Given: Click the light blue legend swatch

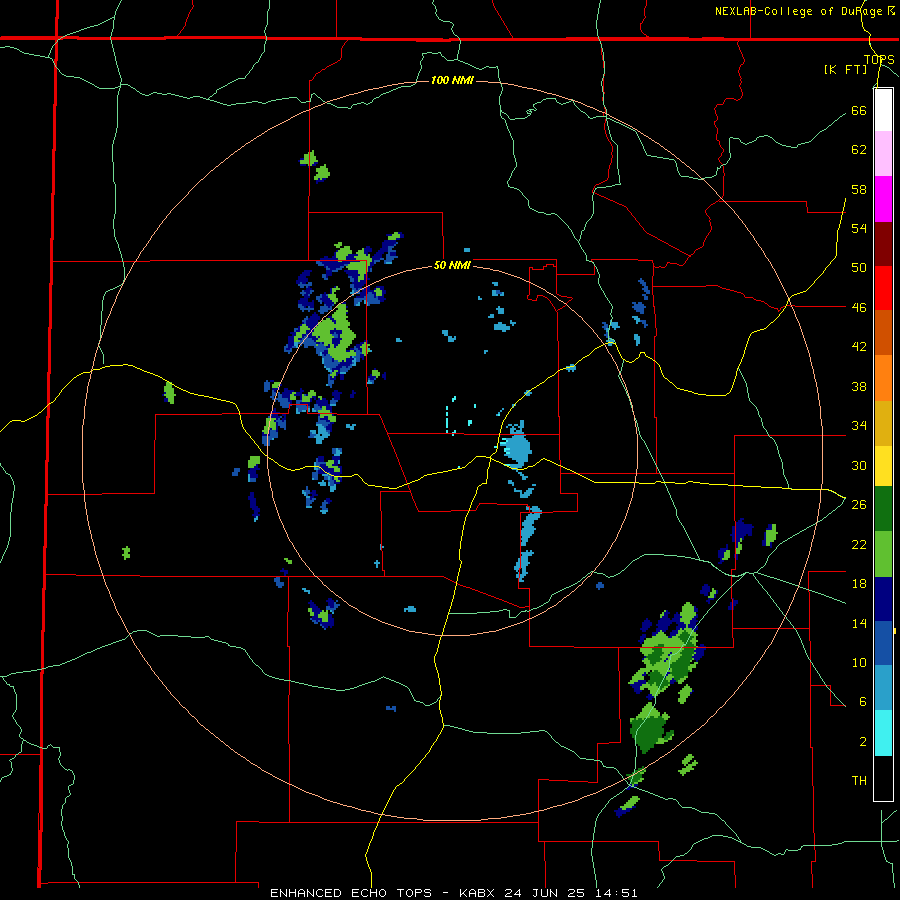Looking at the screenshot, I should [x=883, y=688].
